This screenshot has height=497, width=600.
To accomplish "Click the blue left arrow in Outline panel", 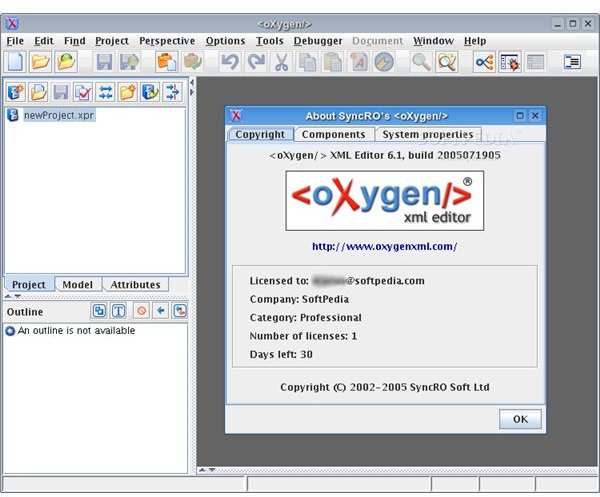I will coord(160,311).
